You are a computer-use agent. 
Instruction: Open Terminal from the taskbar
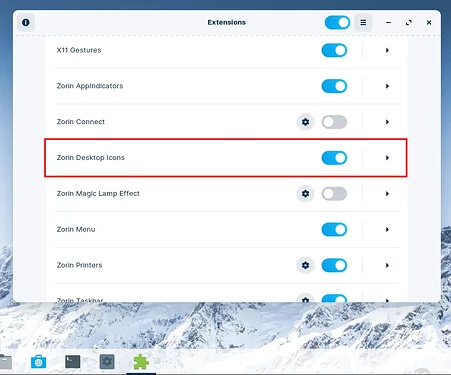[73, 362]
